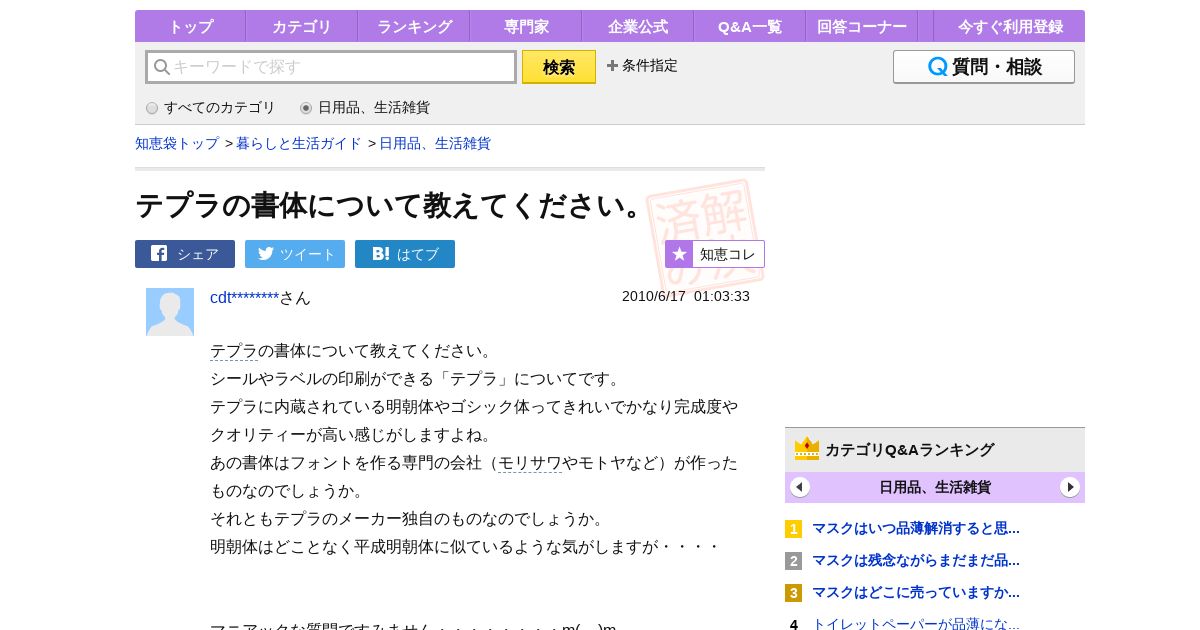The image size is (1200, 630).
Task: Click the gray rank 2 badge
Action: click(x=794, y=561)
